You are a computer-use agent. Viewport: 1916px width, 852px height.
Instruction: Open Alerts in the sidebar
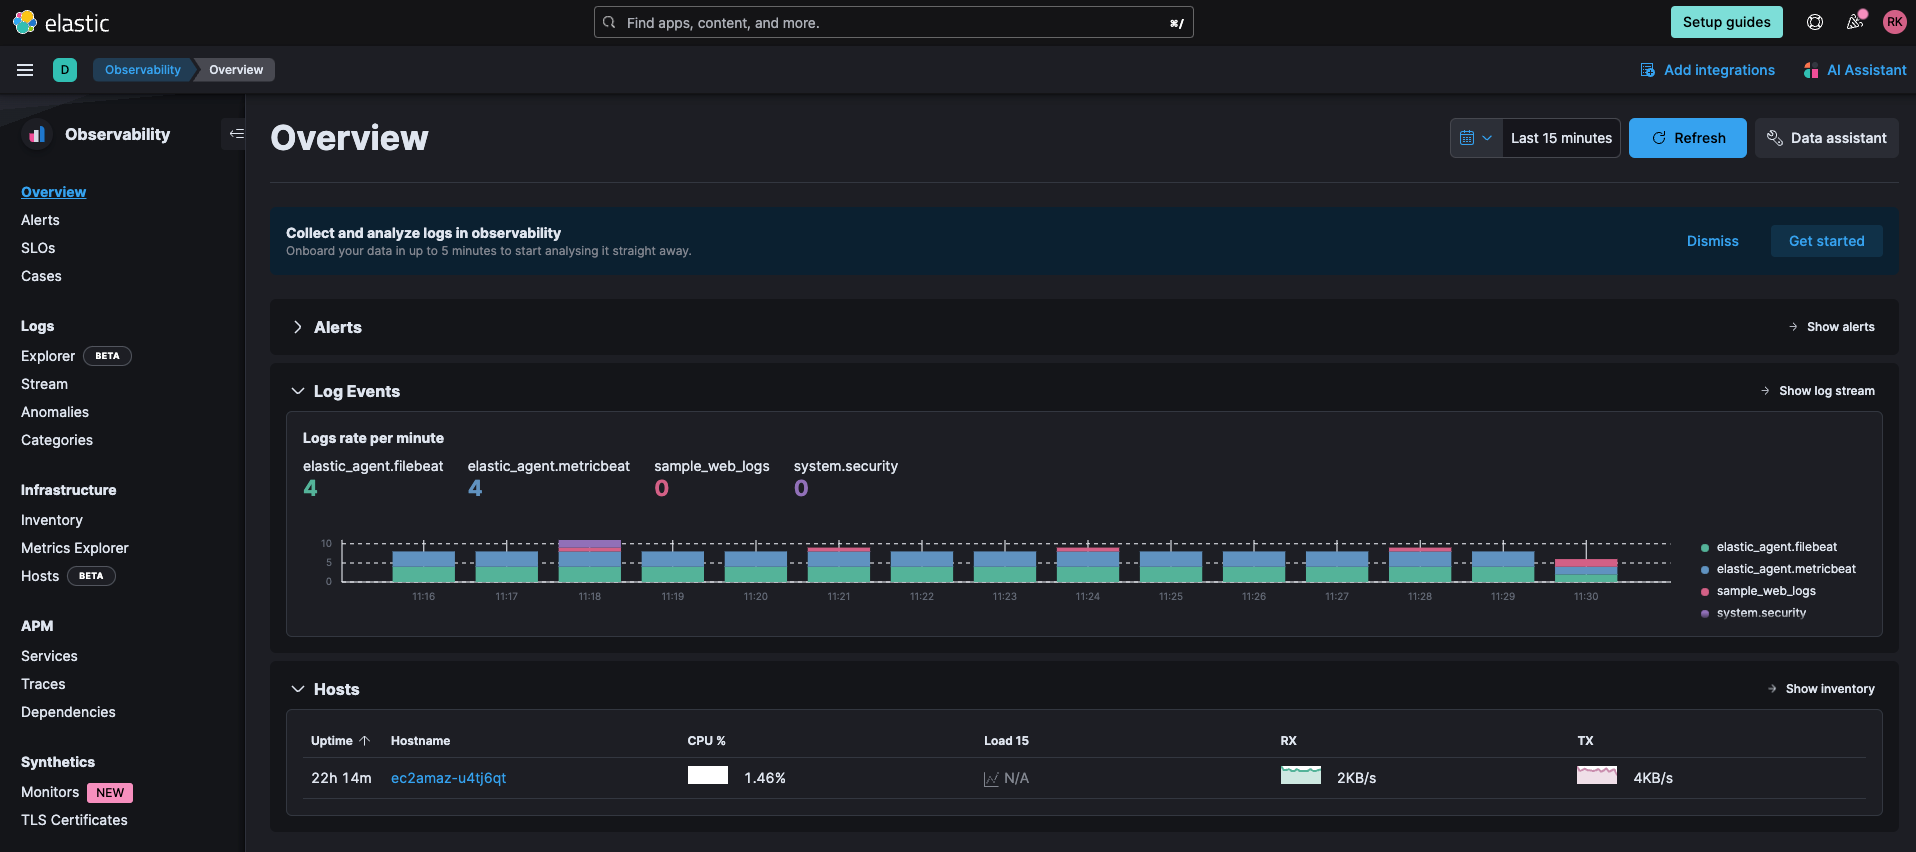[40, 220]
